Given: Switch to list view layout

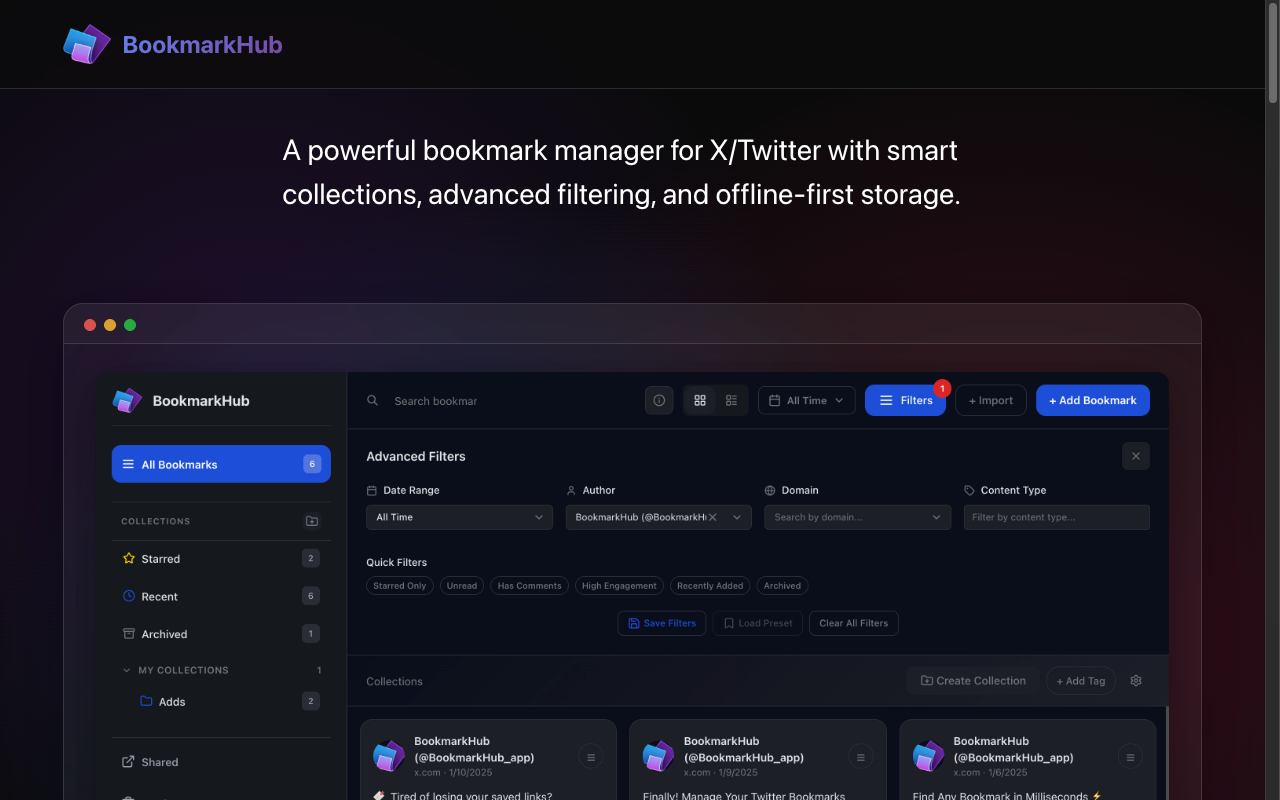Looking at the screenshot, I should [x=731, y=400].
